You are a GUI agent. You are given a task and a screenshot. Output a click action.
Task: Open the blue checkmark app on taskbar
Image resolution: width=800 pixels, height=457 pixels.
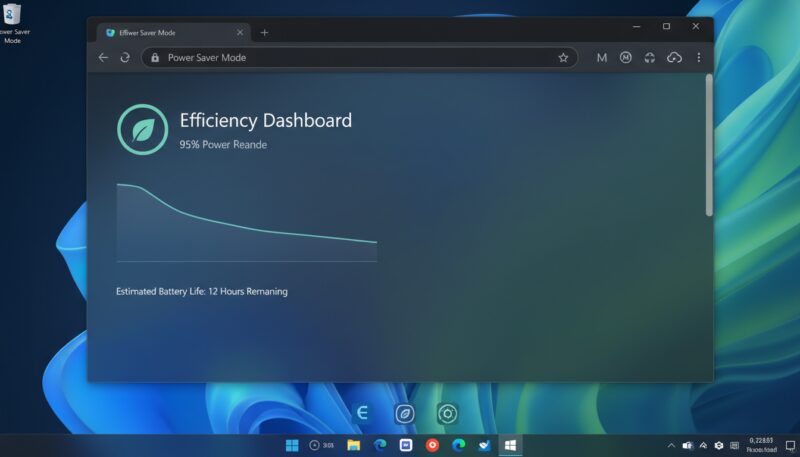(x=484, y=446)
